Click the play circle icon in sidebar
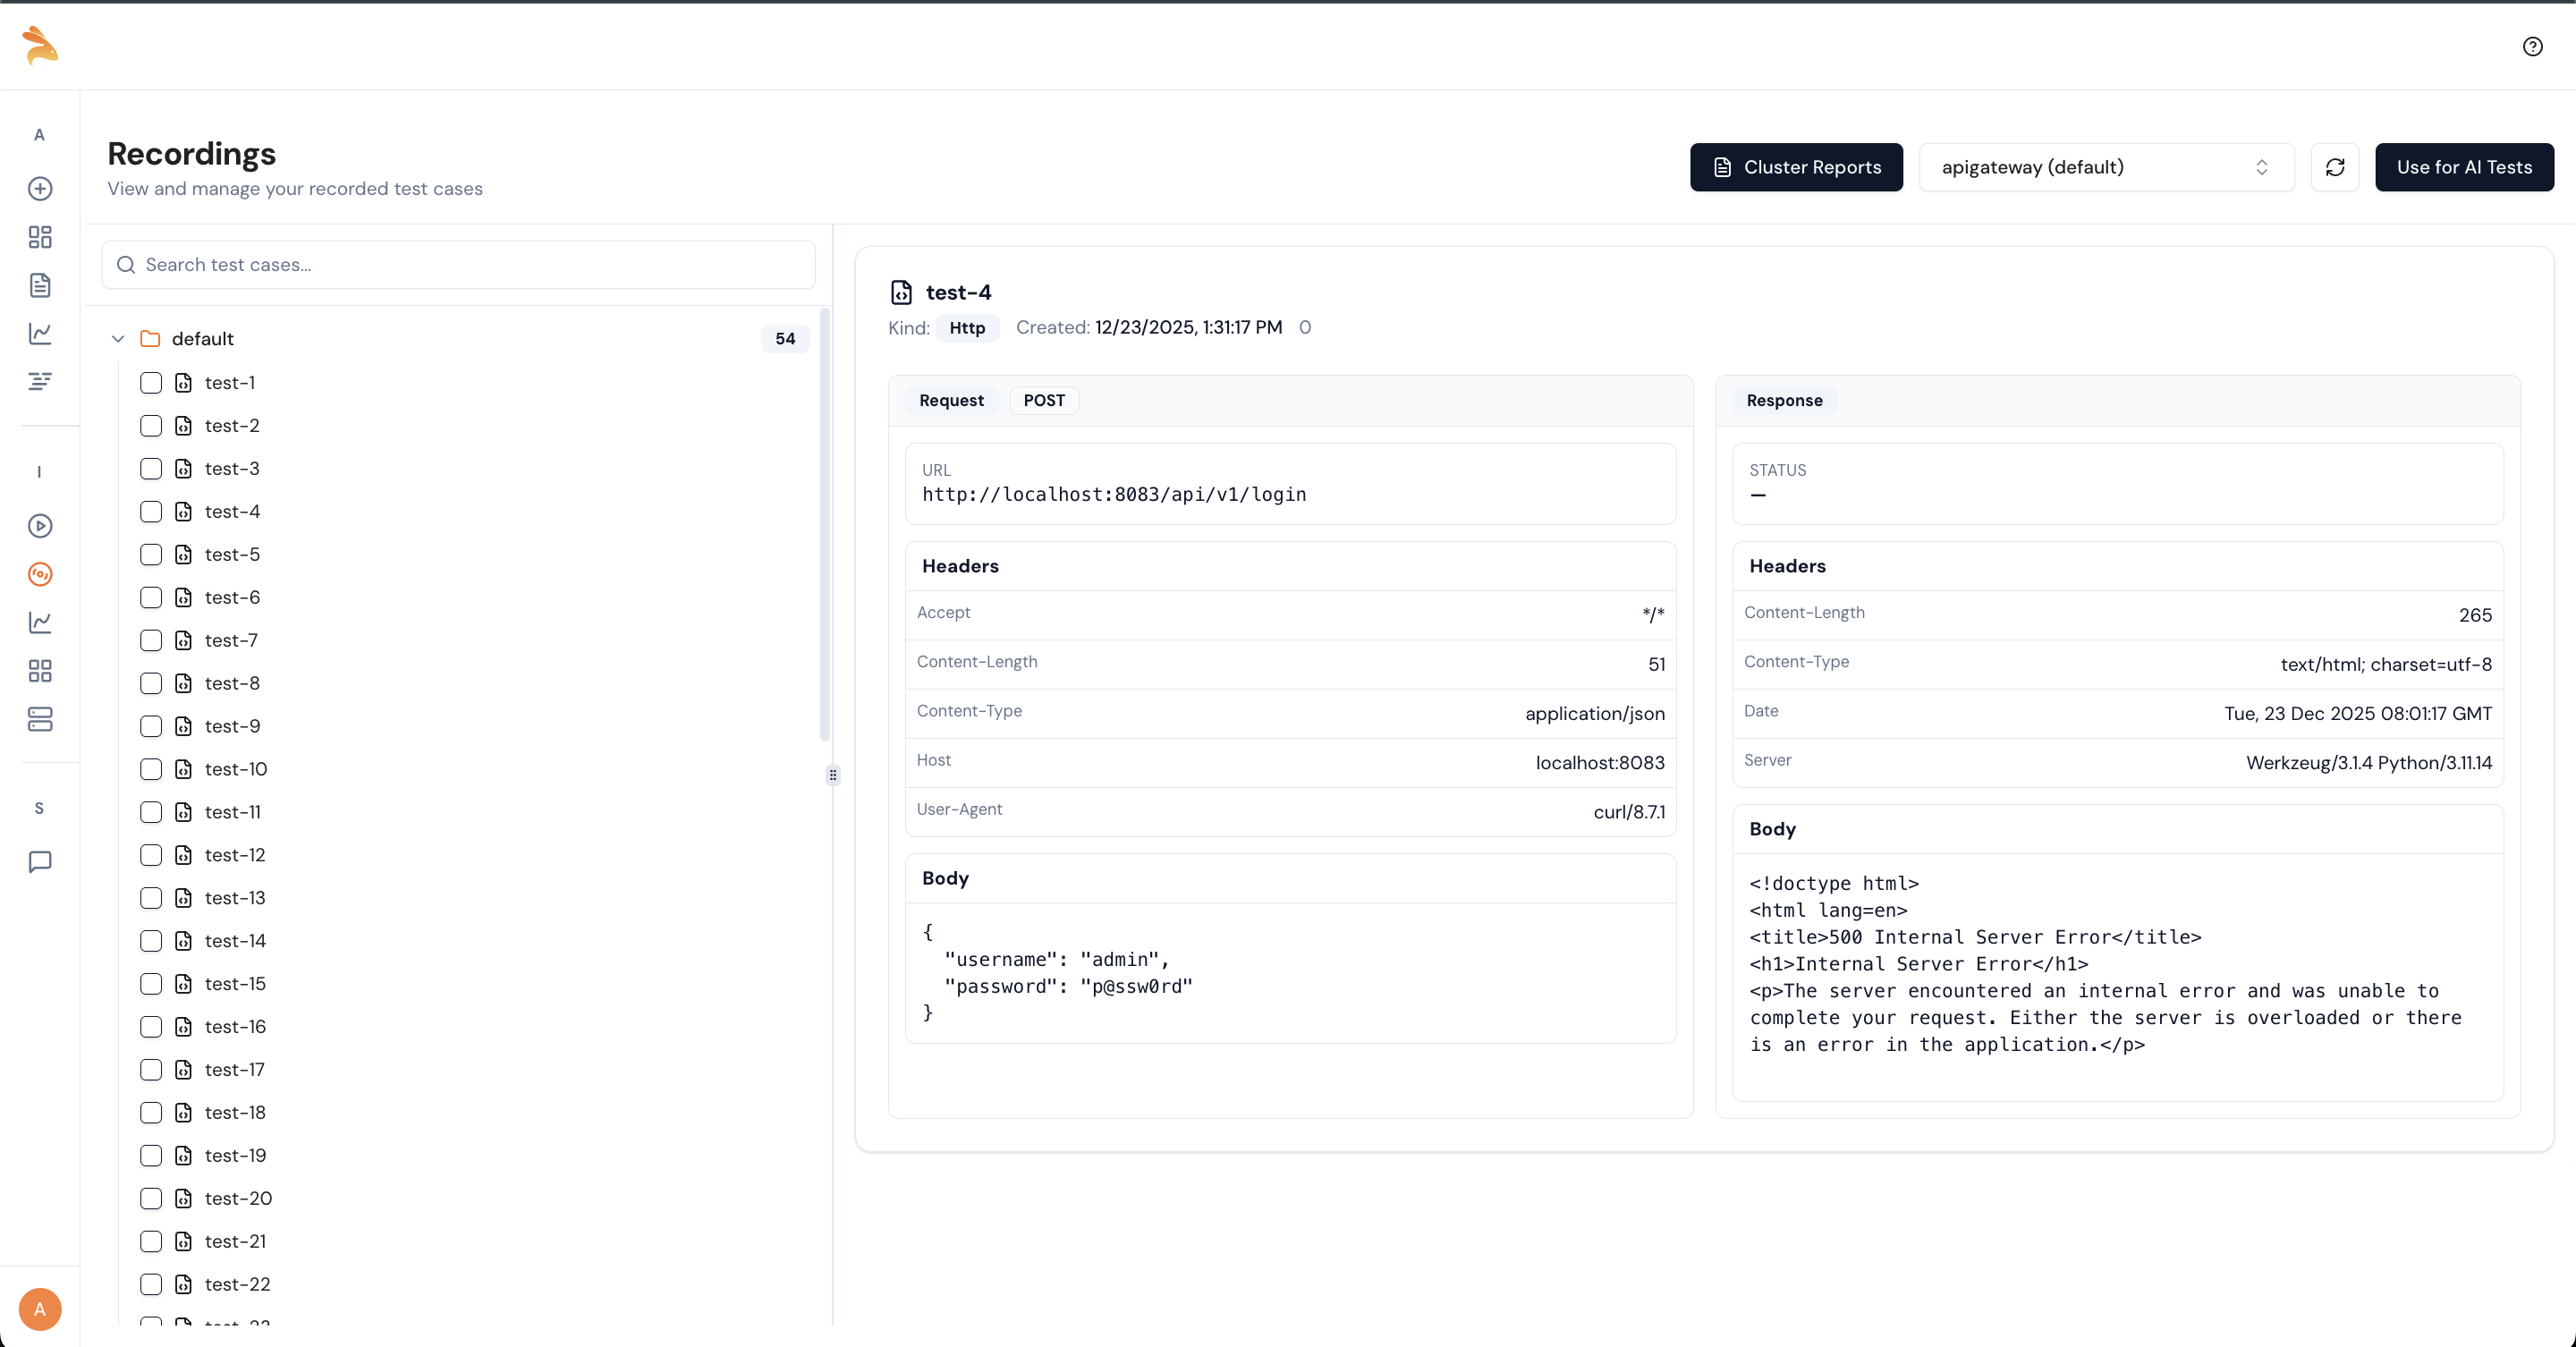 40,526
